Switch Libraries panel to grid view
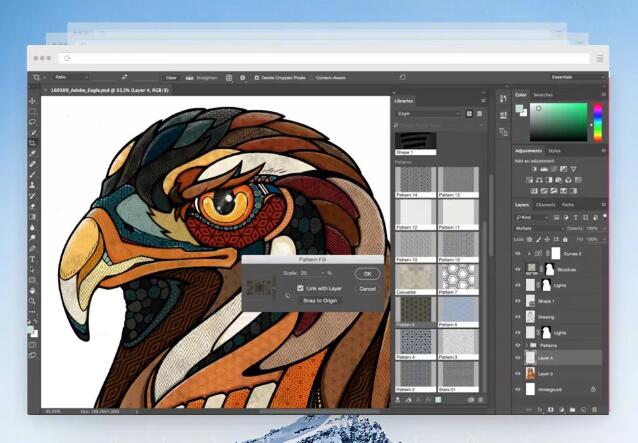This screenshot has height=443, width=638. point(469,113)
